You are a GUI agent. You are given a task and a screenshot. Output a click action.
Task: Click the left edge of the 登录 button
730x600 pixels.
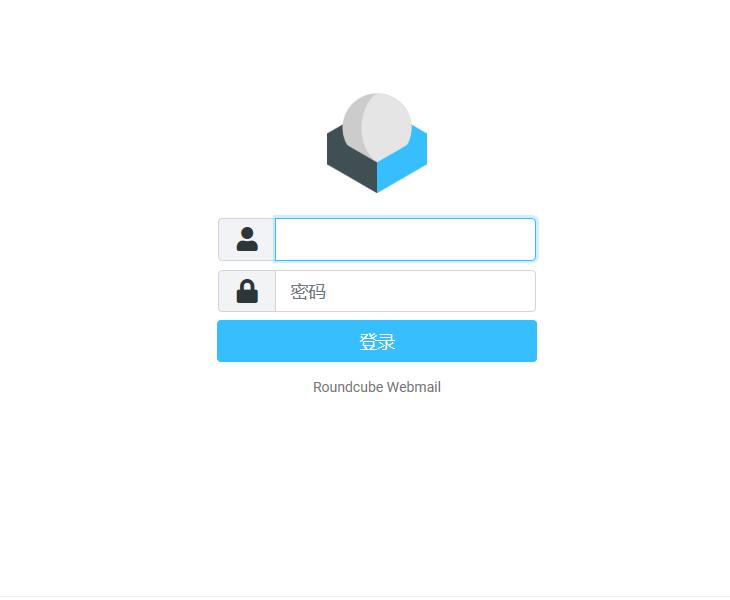coord(221,341)
